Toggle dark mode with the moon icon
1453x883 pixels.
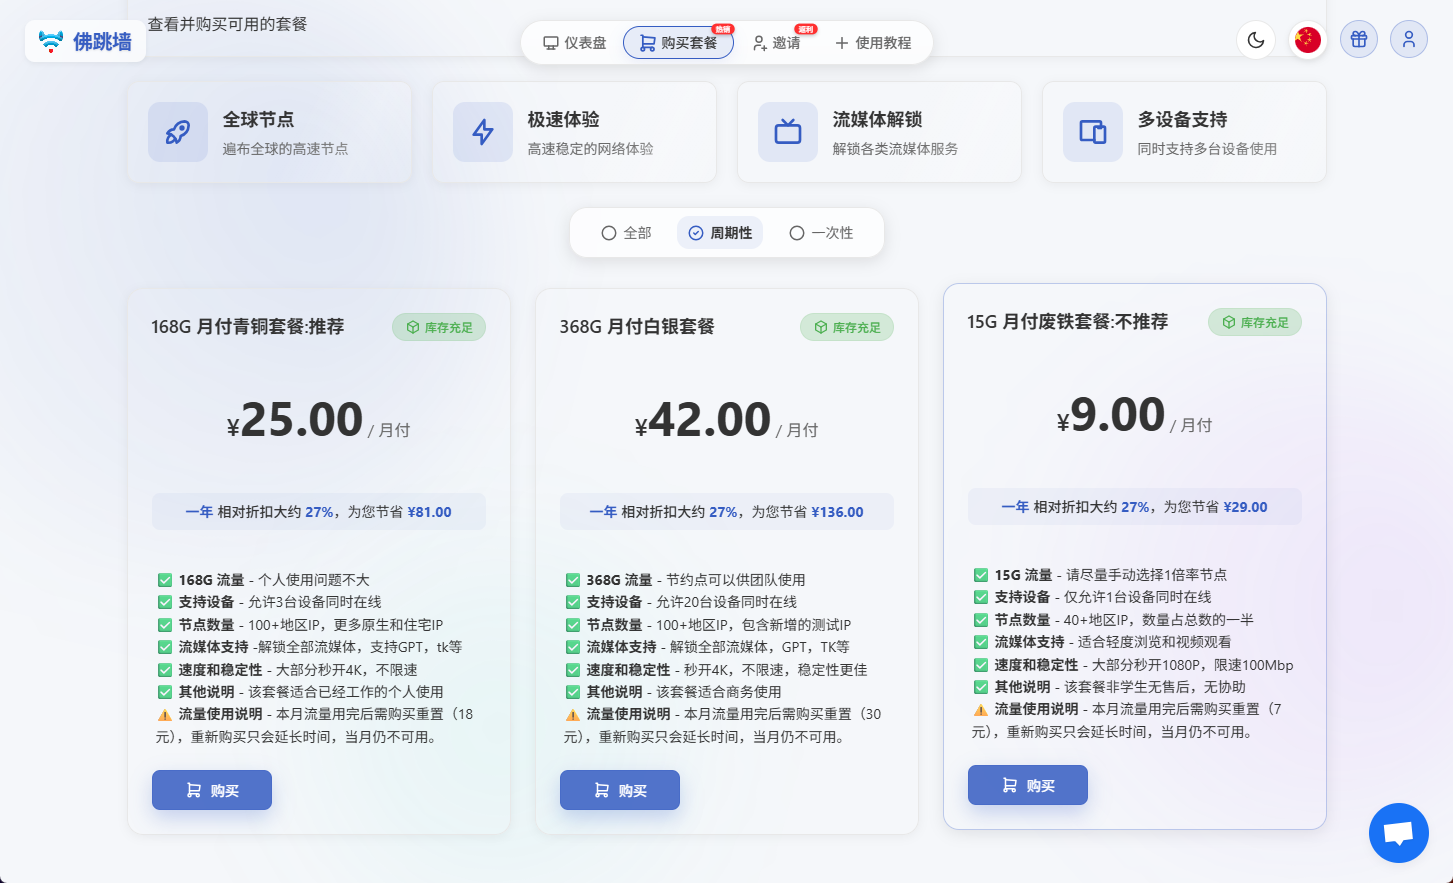pos(1256,40)
